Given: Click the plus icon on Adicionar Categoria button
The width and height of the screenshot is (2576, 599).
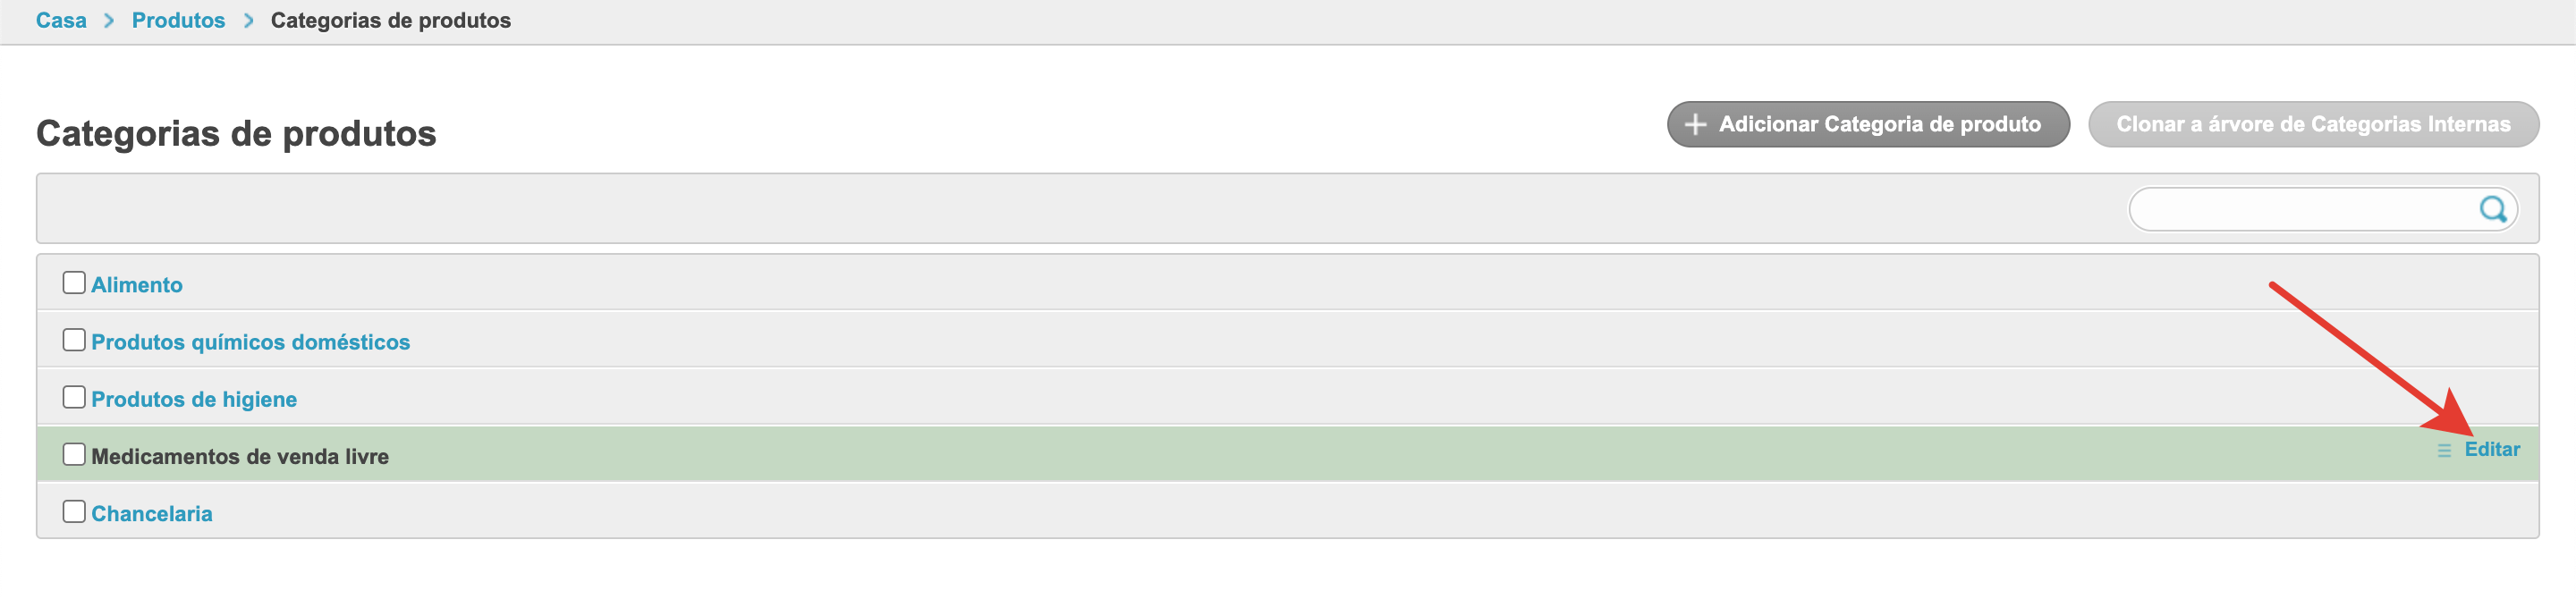Looking at the screenshot, I should 1695,125.
